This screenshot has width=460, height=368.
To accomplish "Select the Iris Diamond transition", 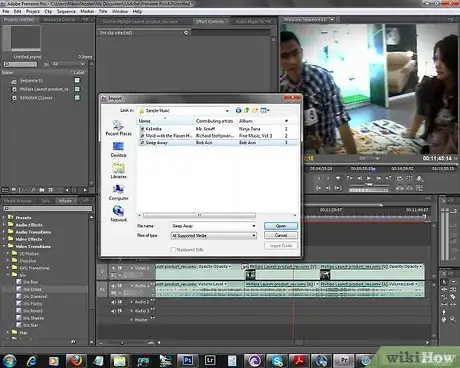I will (x=35, y=296).
